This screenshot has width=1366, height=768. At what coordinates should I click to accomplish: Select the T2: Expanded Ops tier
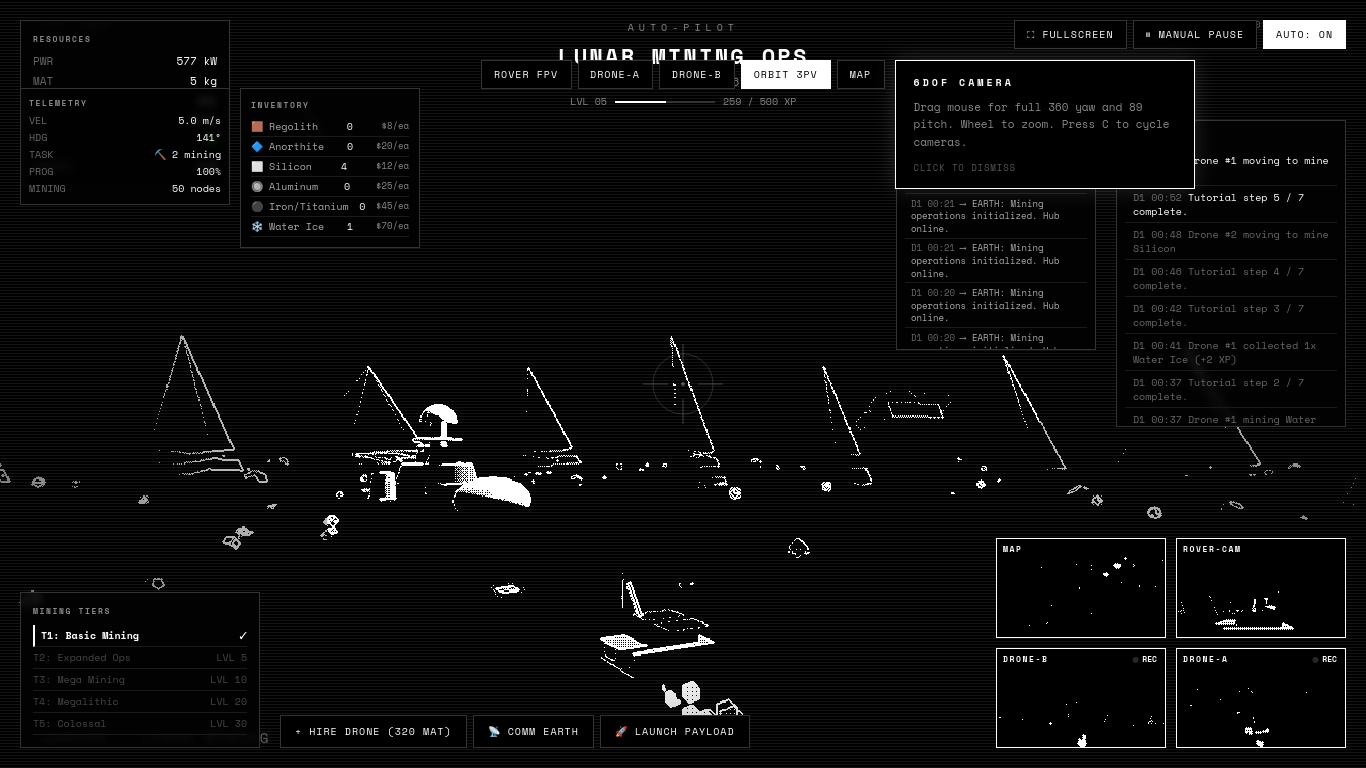pyautogui.click(x=140, y=658)
